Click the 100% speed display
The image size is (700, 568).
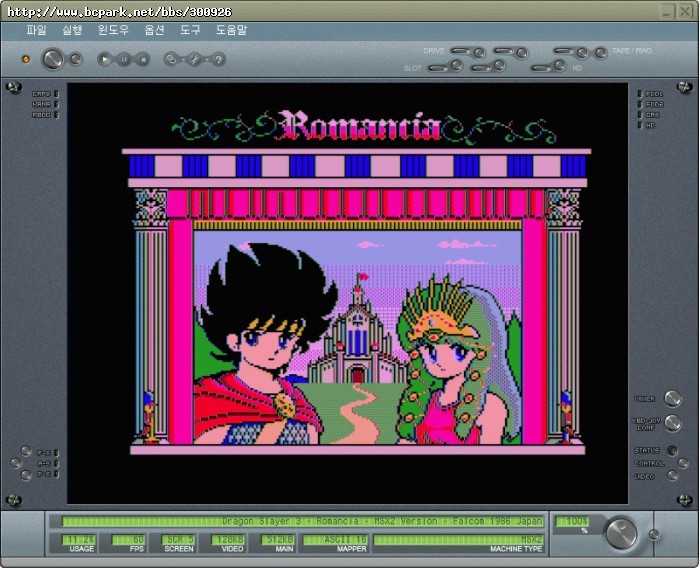572,521
